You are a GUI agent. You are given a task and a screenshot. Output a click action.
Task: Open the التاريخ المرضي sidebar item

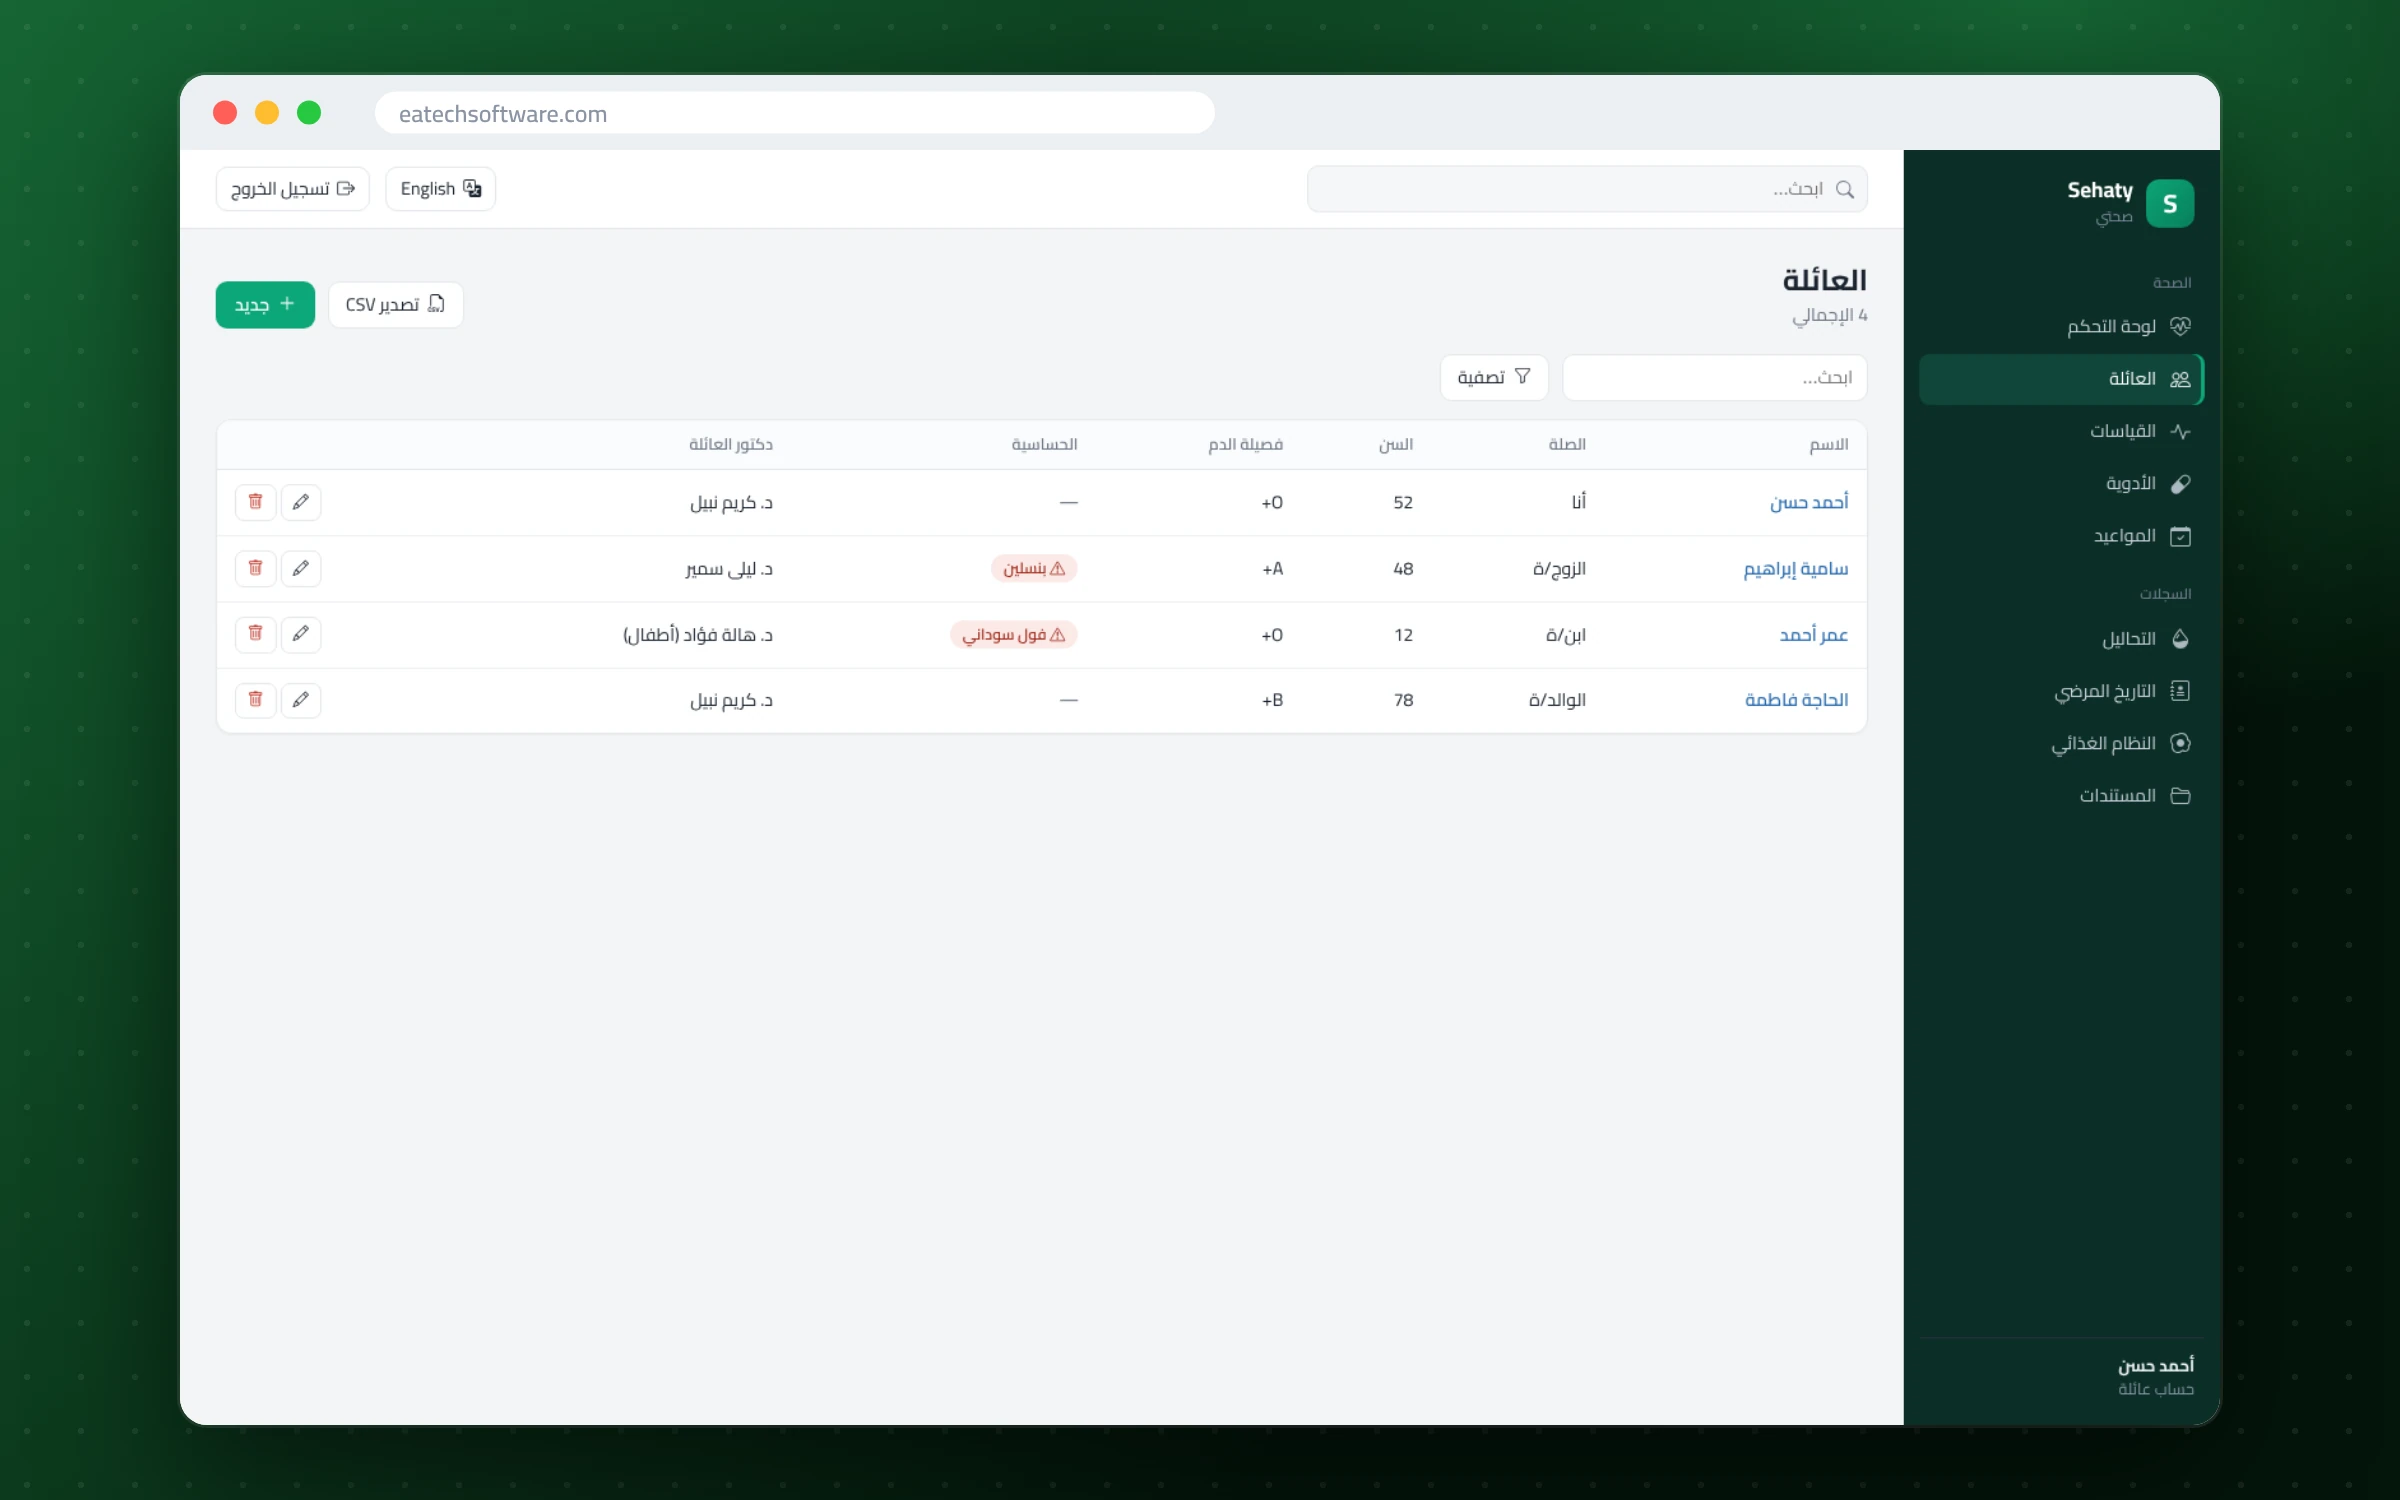point(2061,691)
